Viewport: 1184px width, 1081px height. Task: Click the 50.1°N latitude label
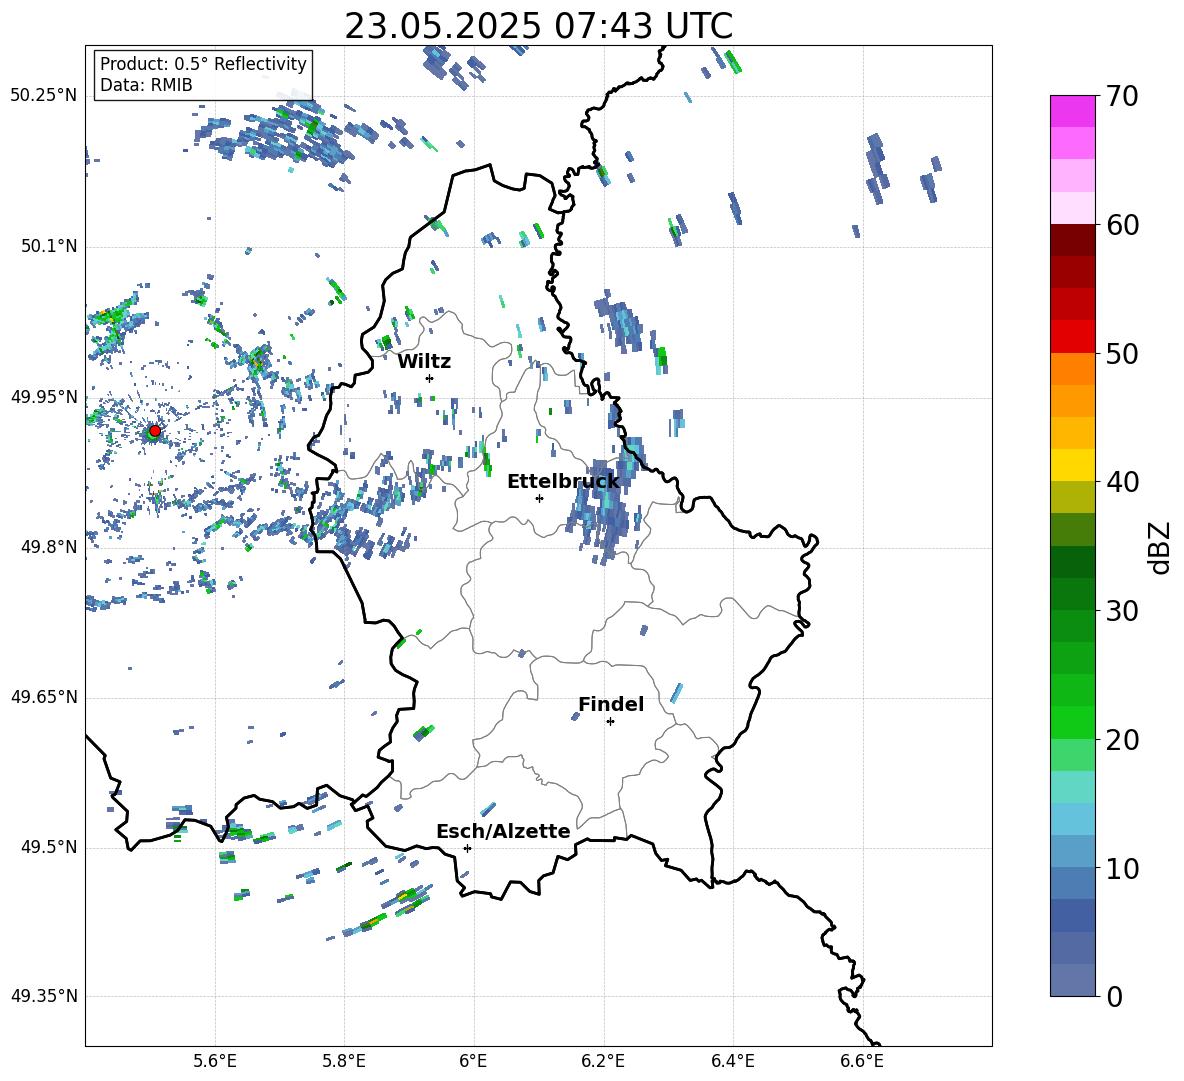coord(48,246)
